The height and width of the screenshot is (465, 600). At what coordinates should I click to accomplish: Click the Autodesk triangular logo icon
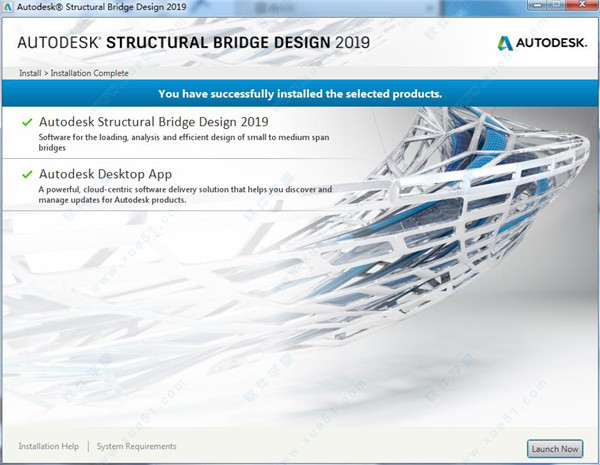[x=506, y=43]
